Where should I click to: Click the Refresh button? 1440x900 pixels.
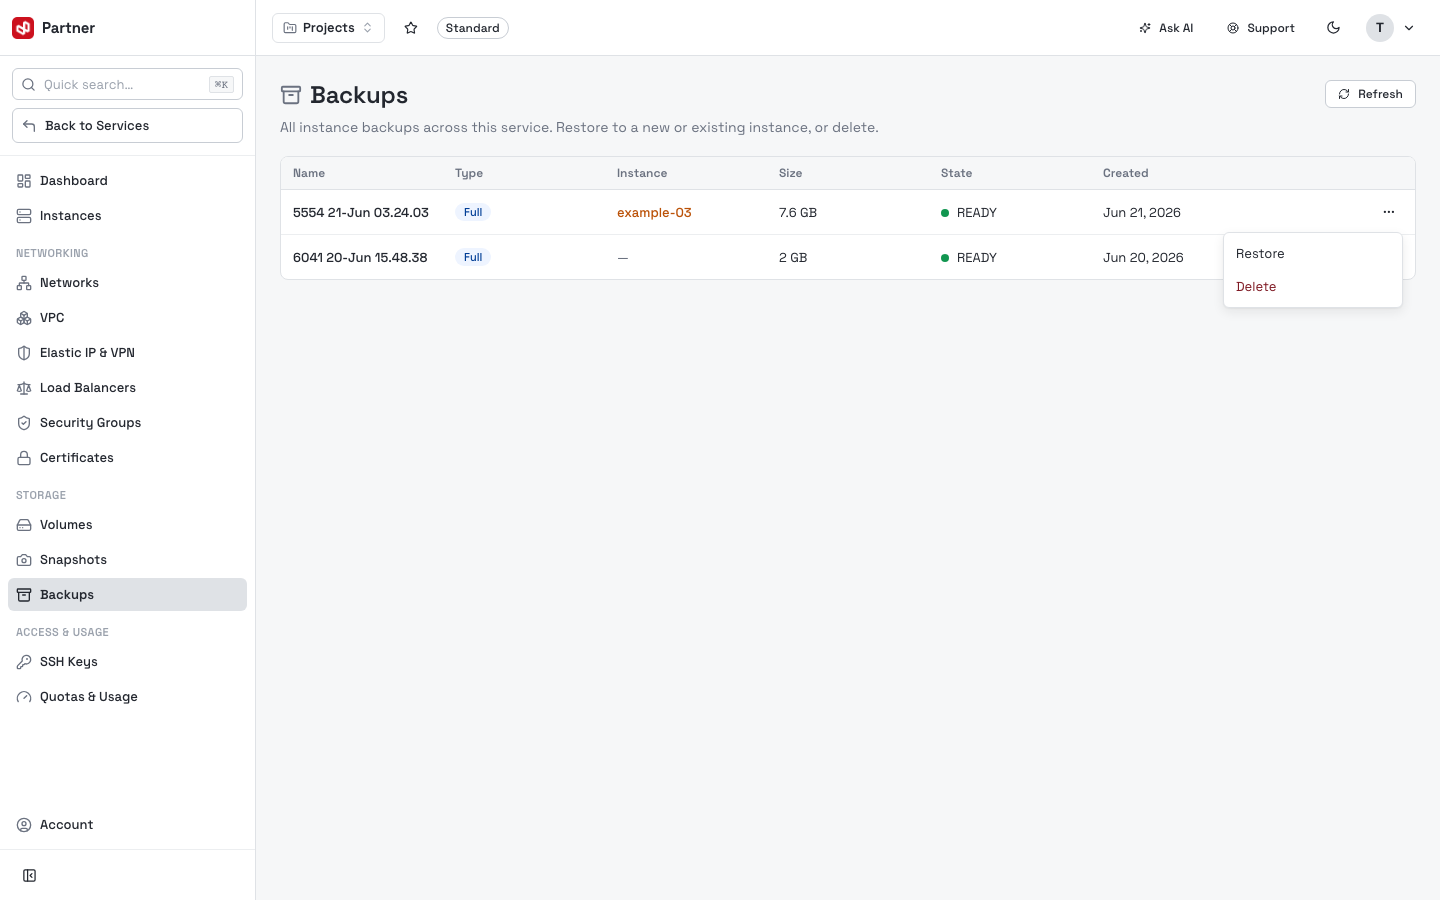[x=1370, y=94]
